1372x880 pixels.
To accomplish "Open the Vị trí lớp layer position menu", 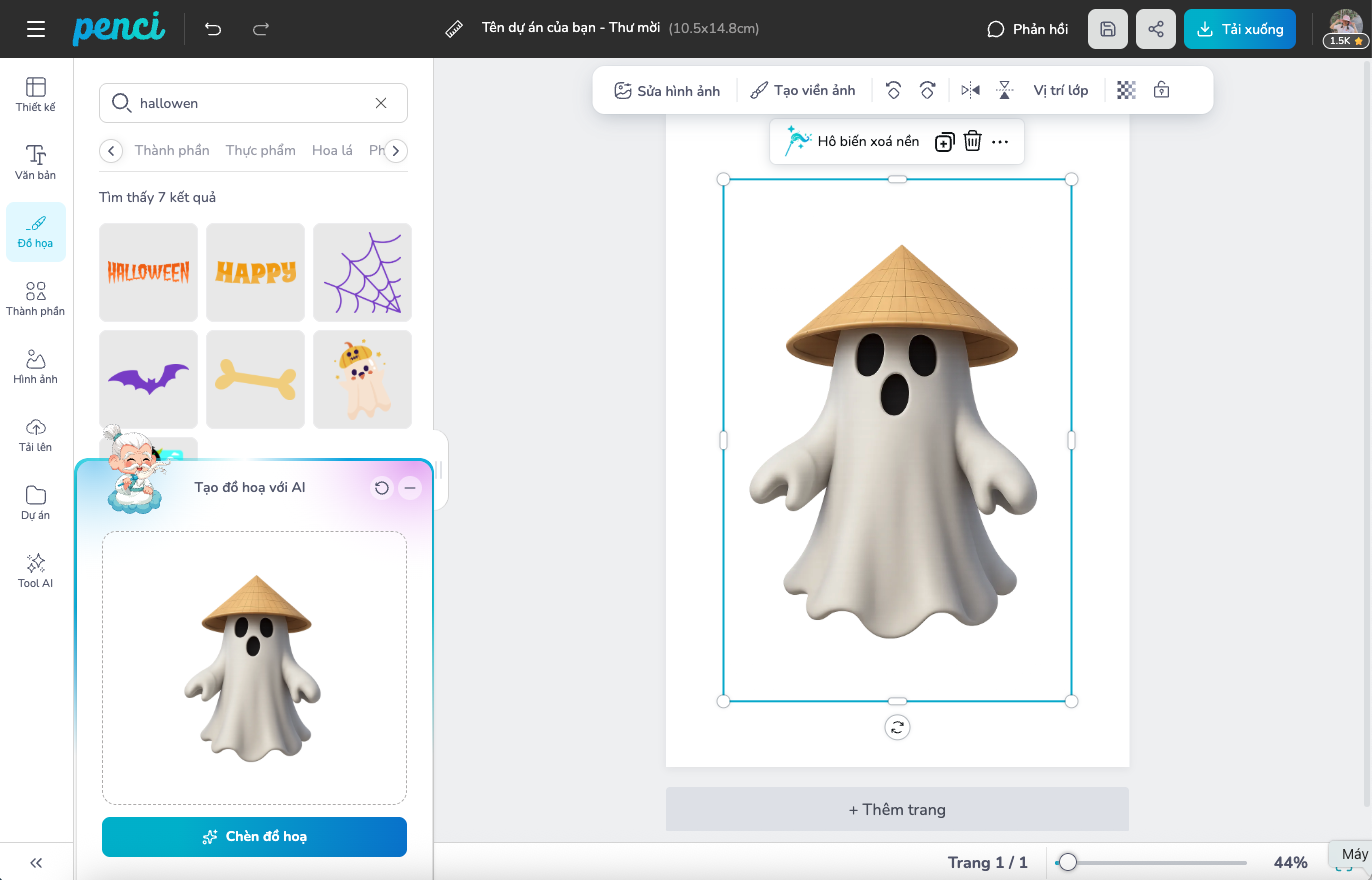I will (x=1060, y=90).
